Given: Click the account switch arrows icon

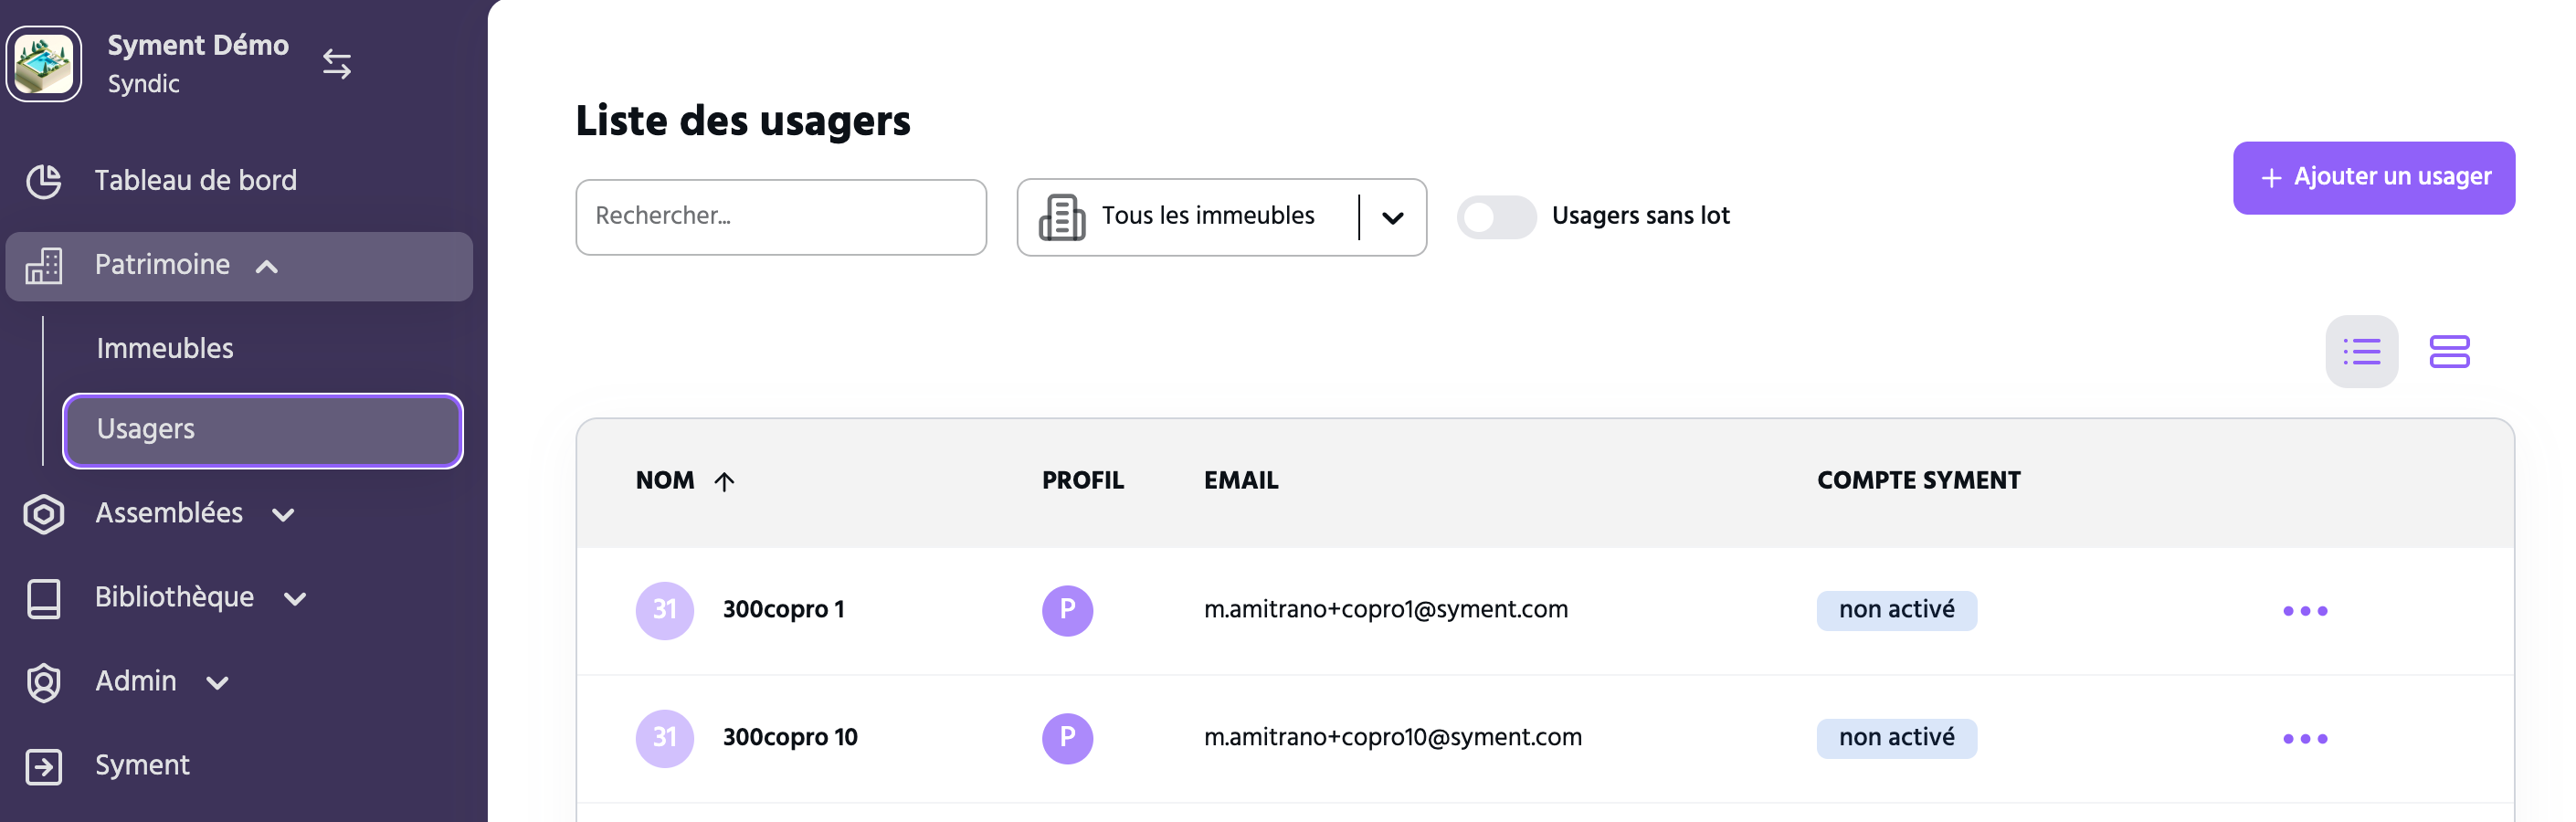Looking at the screenshot, I should coord(337,65).
